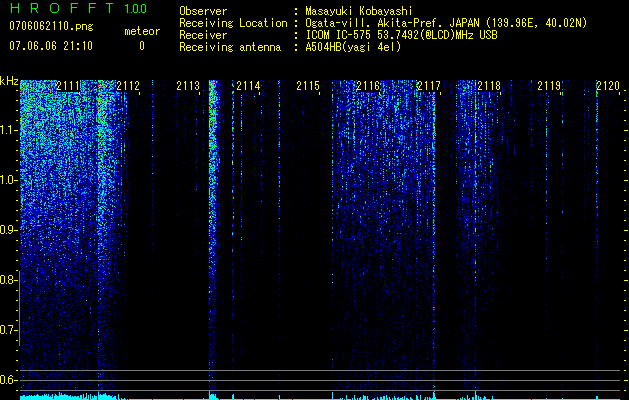Viewport: 629px width, 400px height.
Task: Click the 2120 time marker
Action: pyautogui.click(x=608, y=86)
